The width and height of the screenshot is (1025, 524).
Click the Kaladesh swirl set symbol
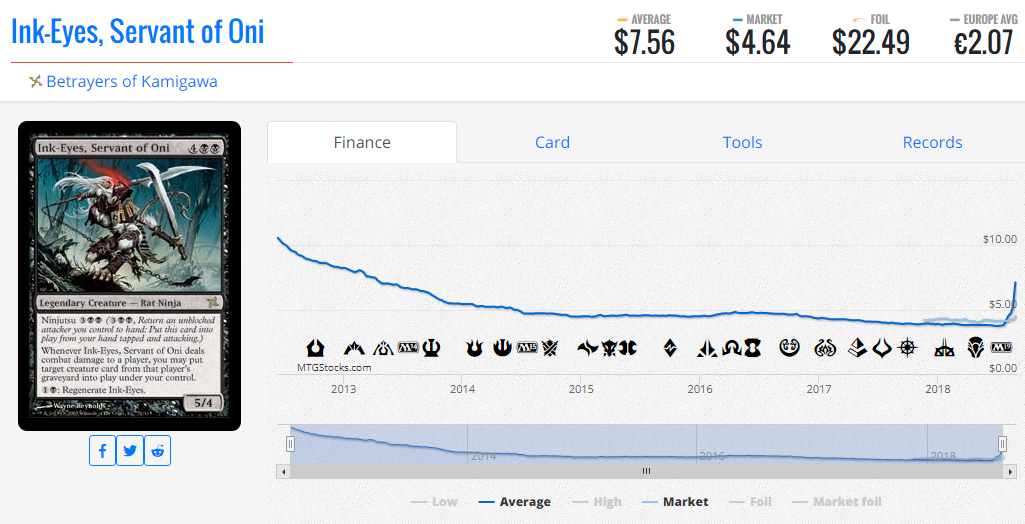click(x=790, y=348)
